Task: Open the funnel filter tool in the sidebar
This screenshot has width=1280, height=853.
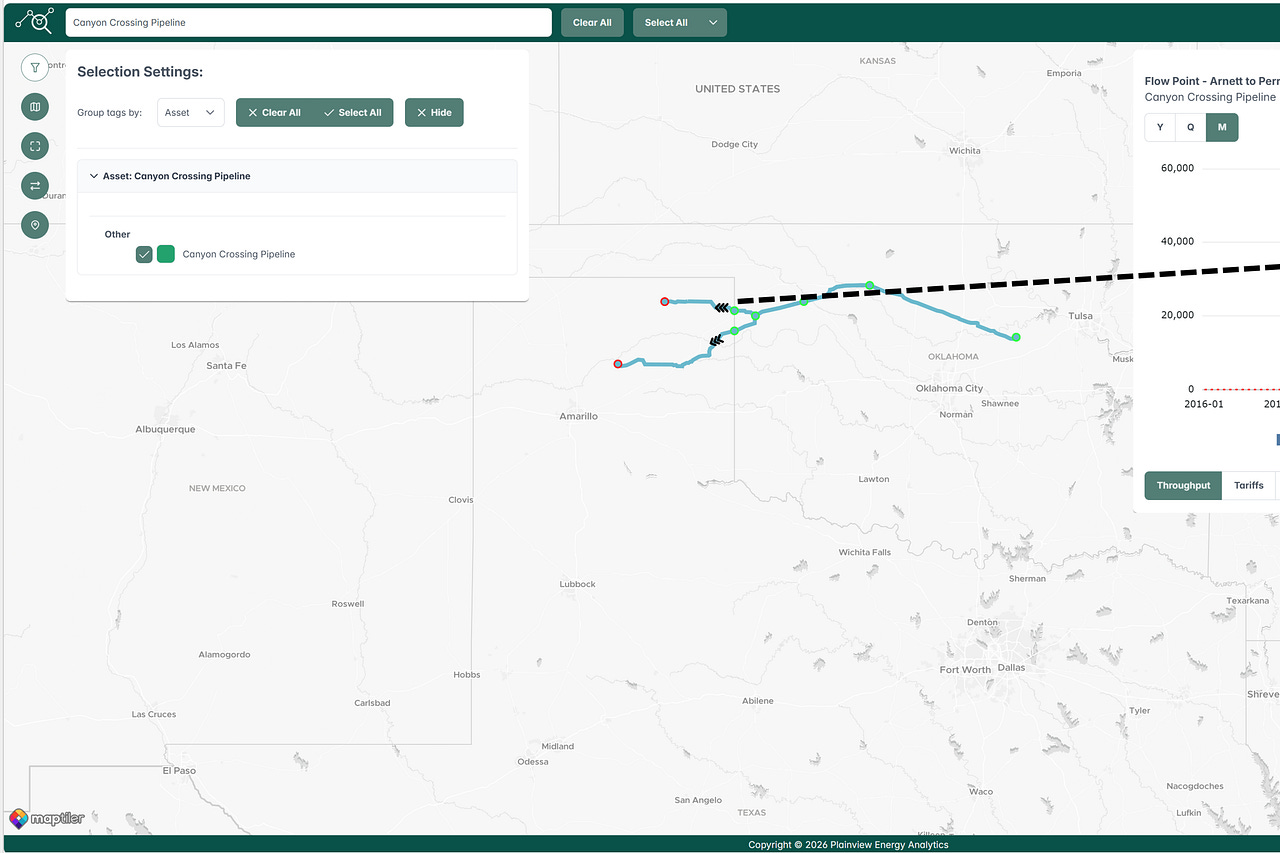Action: 35,68
